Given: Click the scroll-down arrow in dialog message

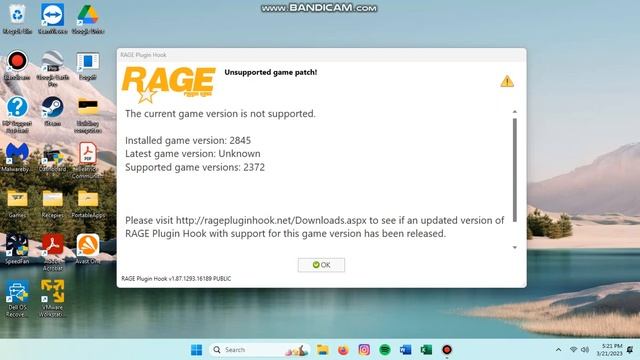Looking at the screenshot, I should (515, 247).
